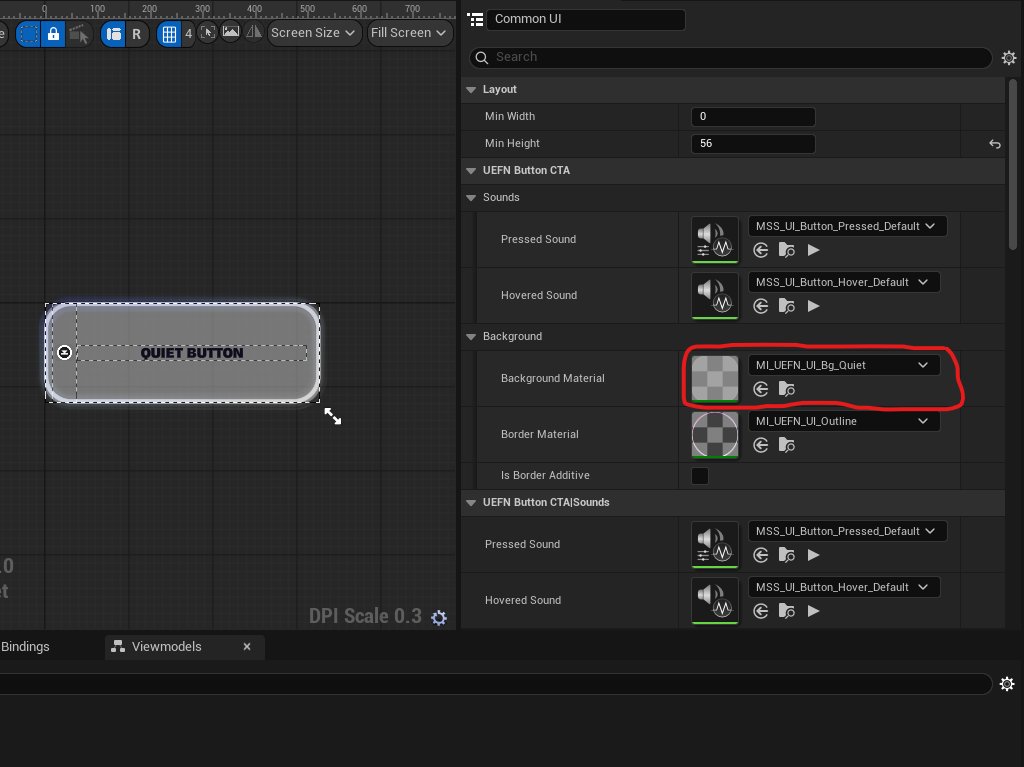The height and width of the screenshot is (767, 1024).
Task: Open the MI_UEFN_UI_Outline dropdown
Action: [844, 421]
